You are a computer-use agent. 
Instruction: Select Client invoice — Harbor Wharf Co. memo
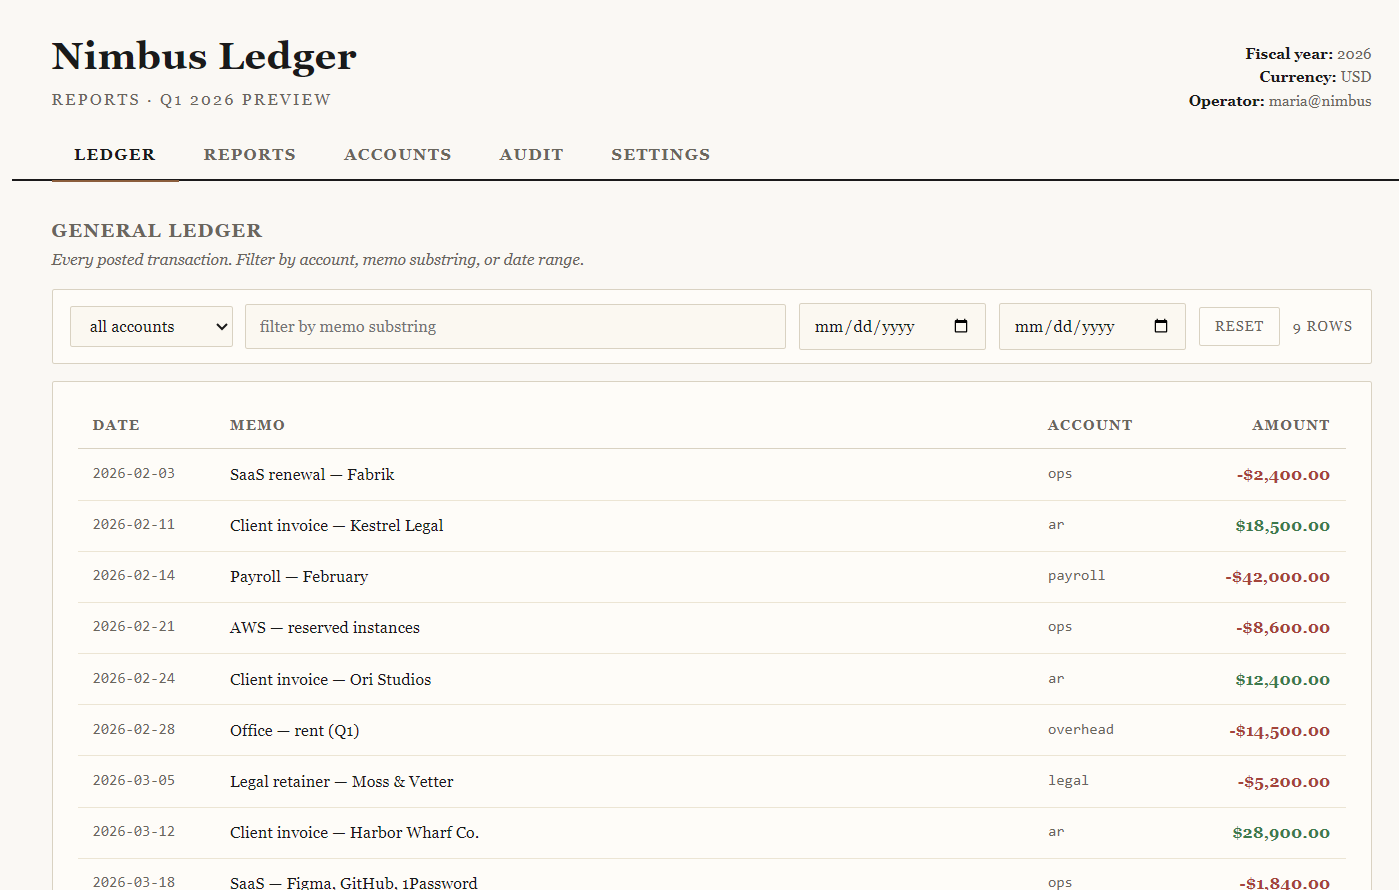(x=354, y=832)
